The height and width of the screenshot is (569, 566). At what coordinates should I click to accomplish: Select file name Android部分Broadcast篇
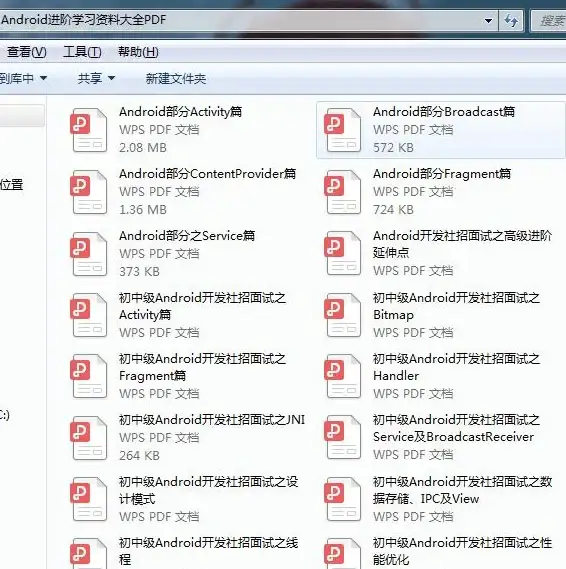pyautogui.click(x=444, y=112)
